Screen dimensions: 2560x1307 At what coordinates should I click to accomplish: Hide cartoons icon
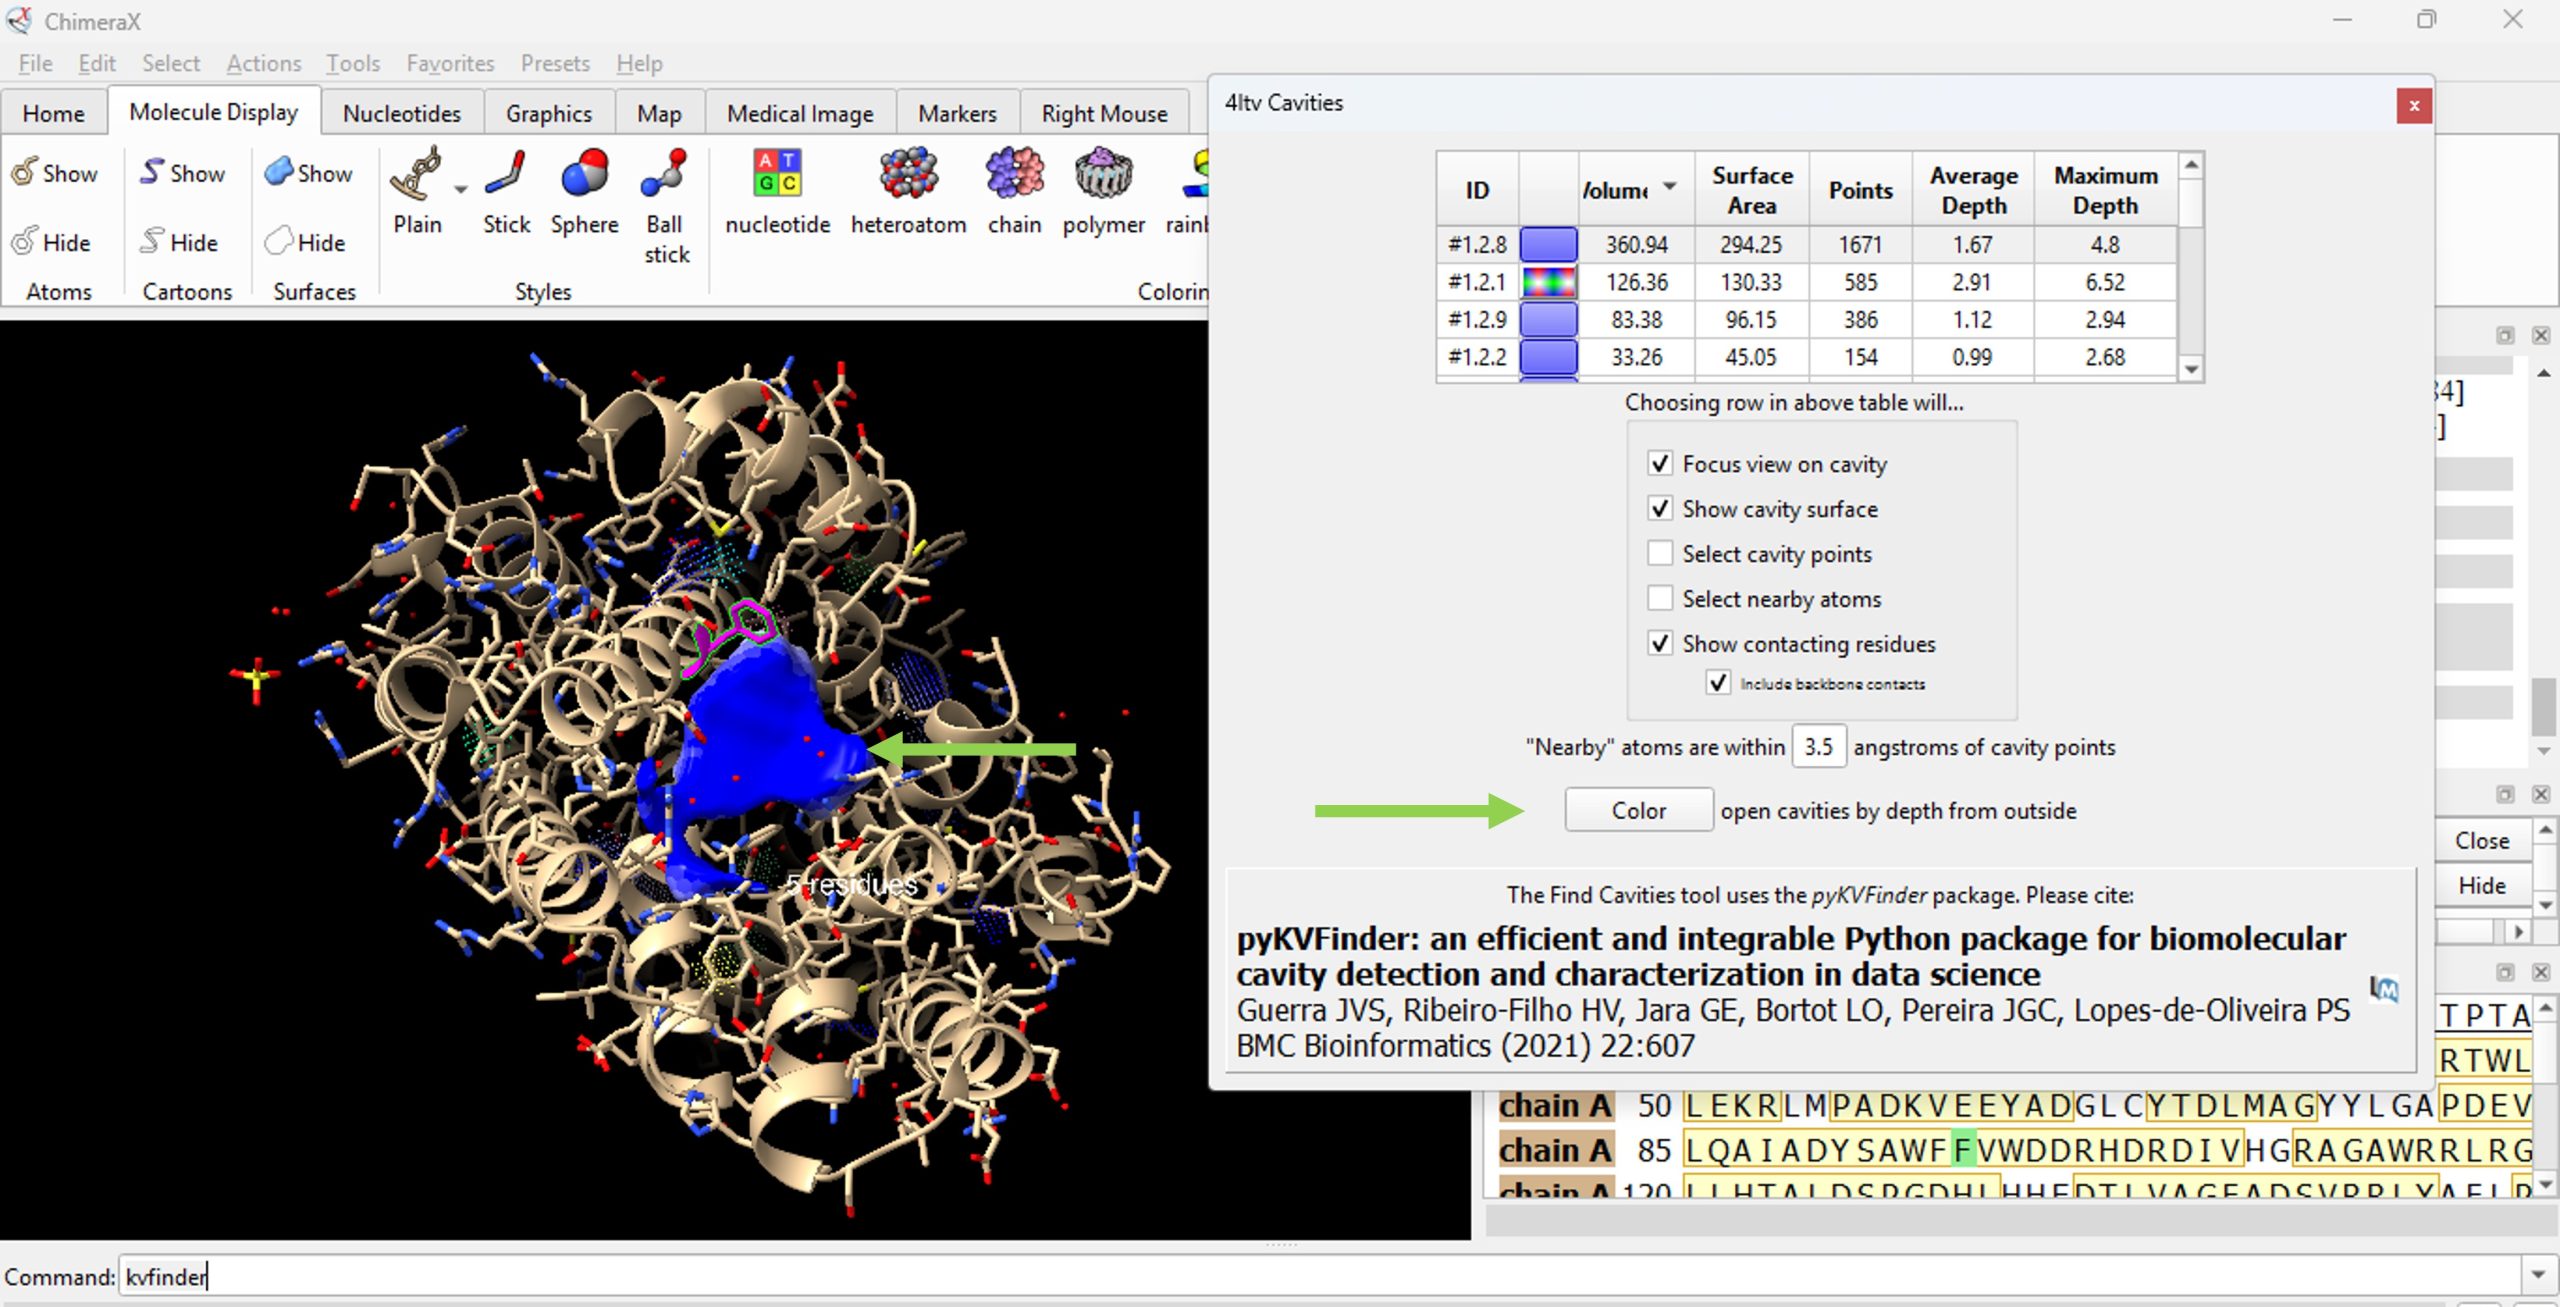pos(179,242)
